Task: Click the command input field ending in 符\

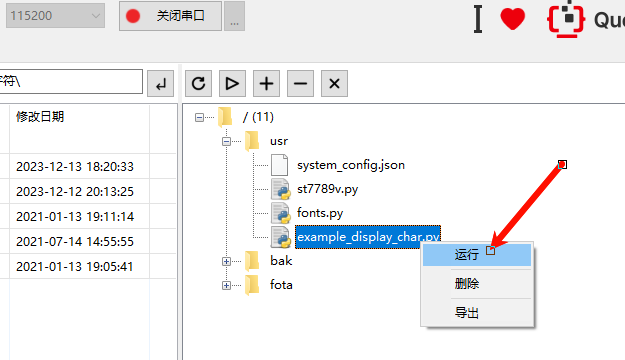Action: (x=71, y=82)
